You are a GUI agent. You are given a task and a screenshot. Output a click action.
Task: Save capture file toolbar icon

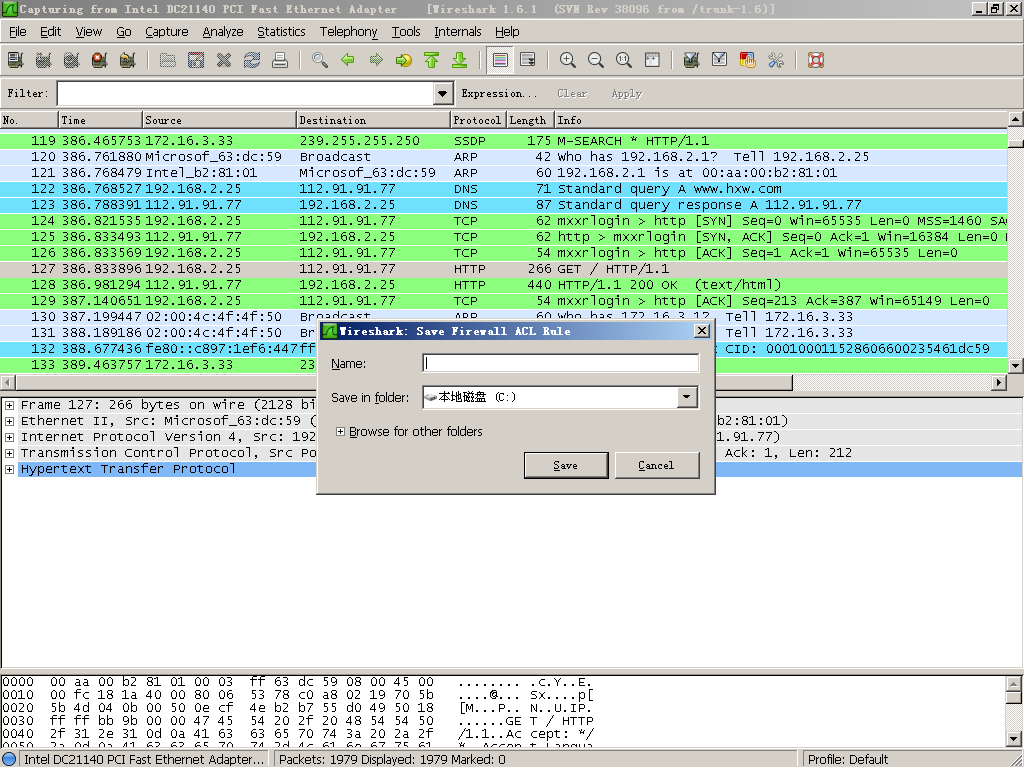[196, 60]
